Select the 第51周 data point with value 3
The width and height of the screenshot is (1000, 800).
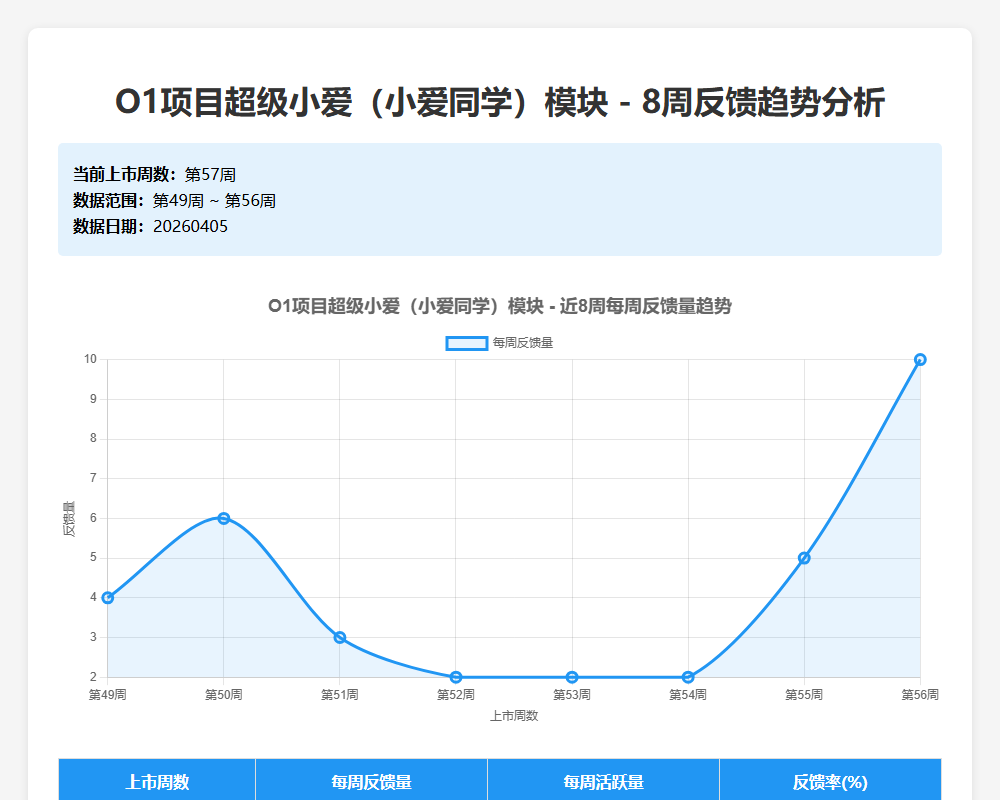tap(340, 637)
